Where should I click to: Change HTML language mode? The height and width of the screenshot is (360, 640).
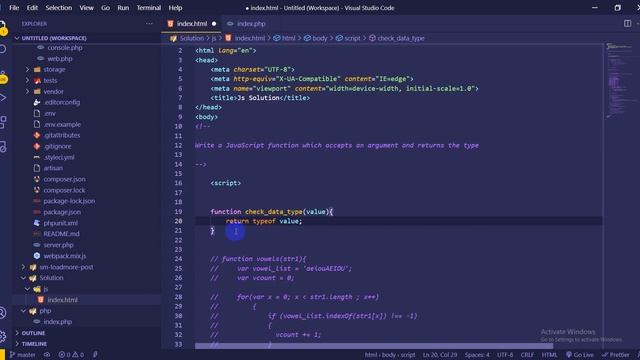[x=549, y=355]
